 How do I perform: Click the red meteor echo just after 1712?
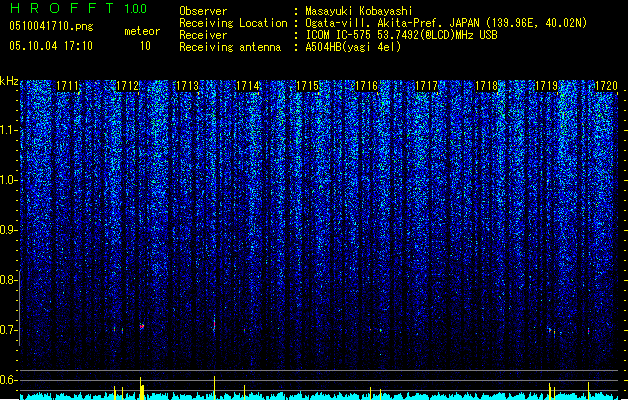click(142, 327)
